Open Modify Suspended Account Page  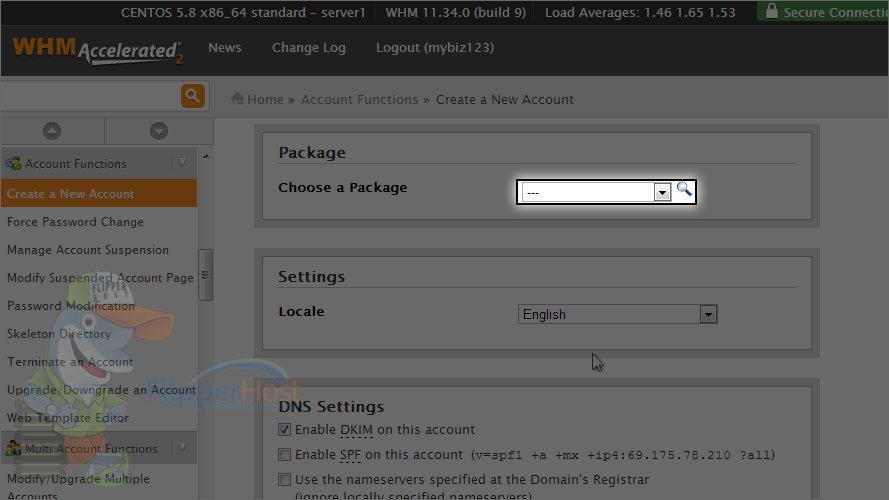pyautogui.click(x=100, y=278)
